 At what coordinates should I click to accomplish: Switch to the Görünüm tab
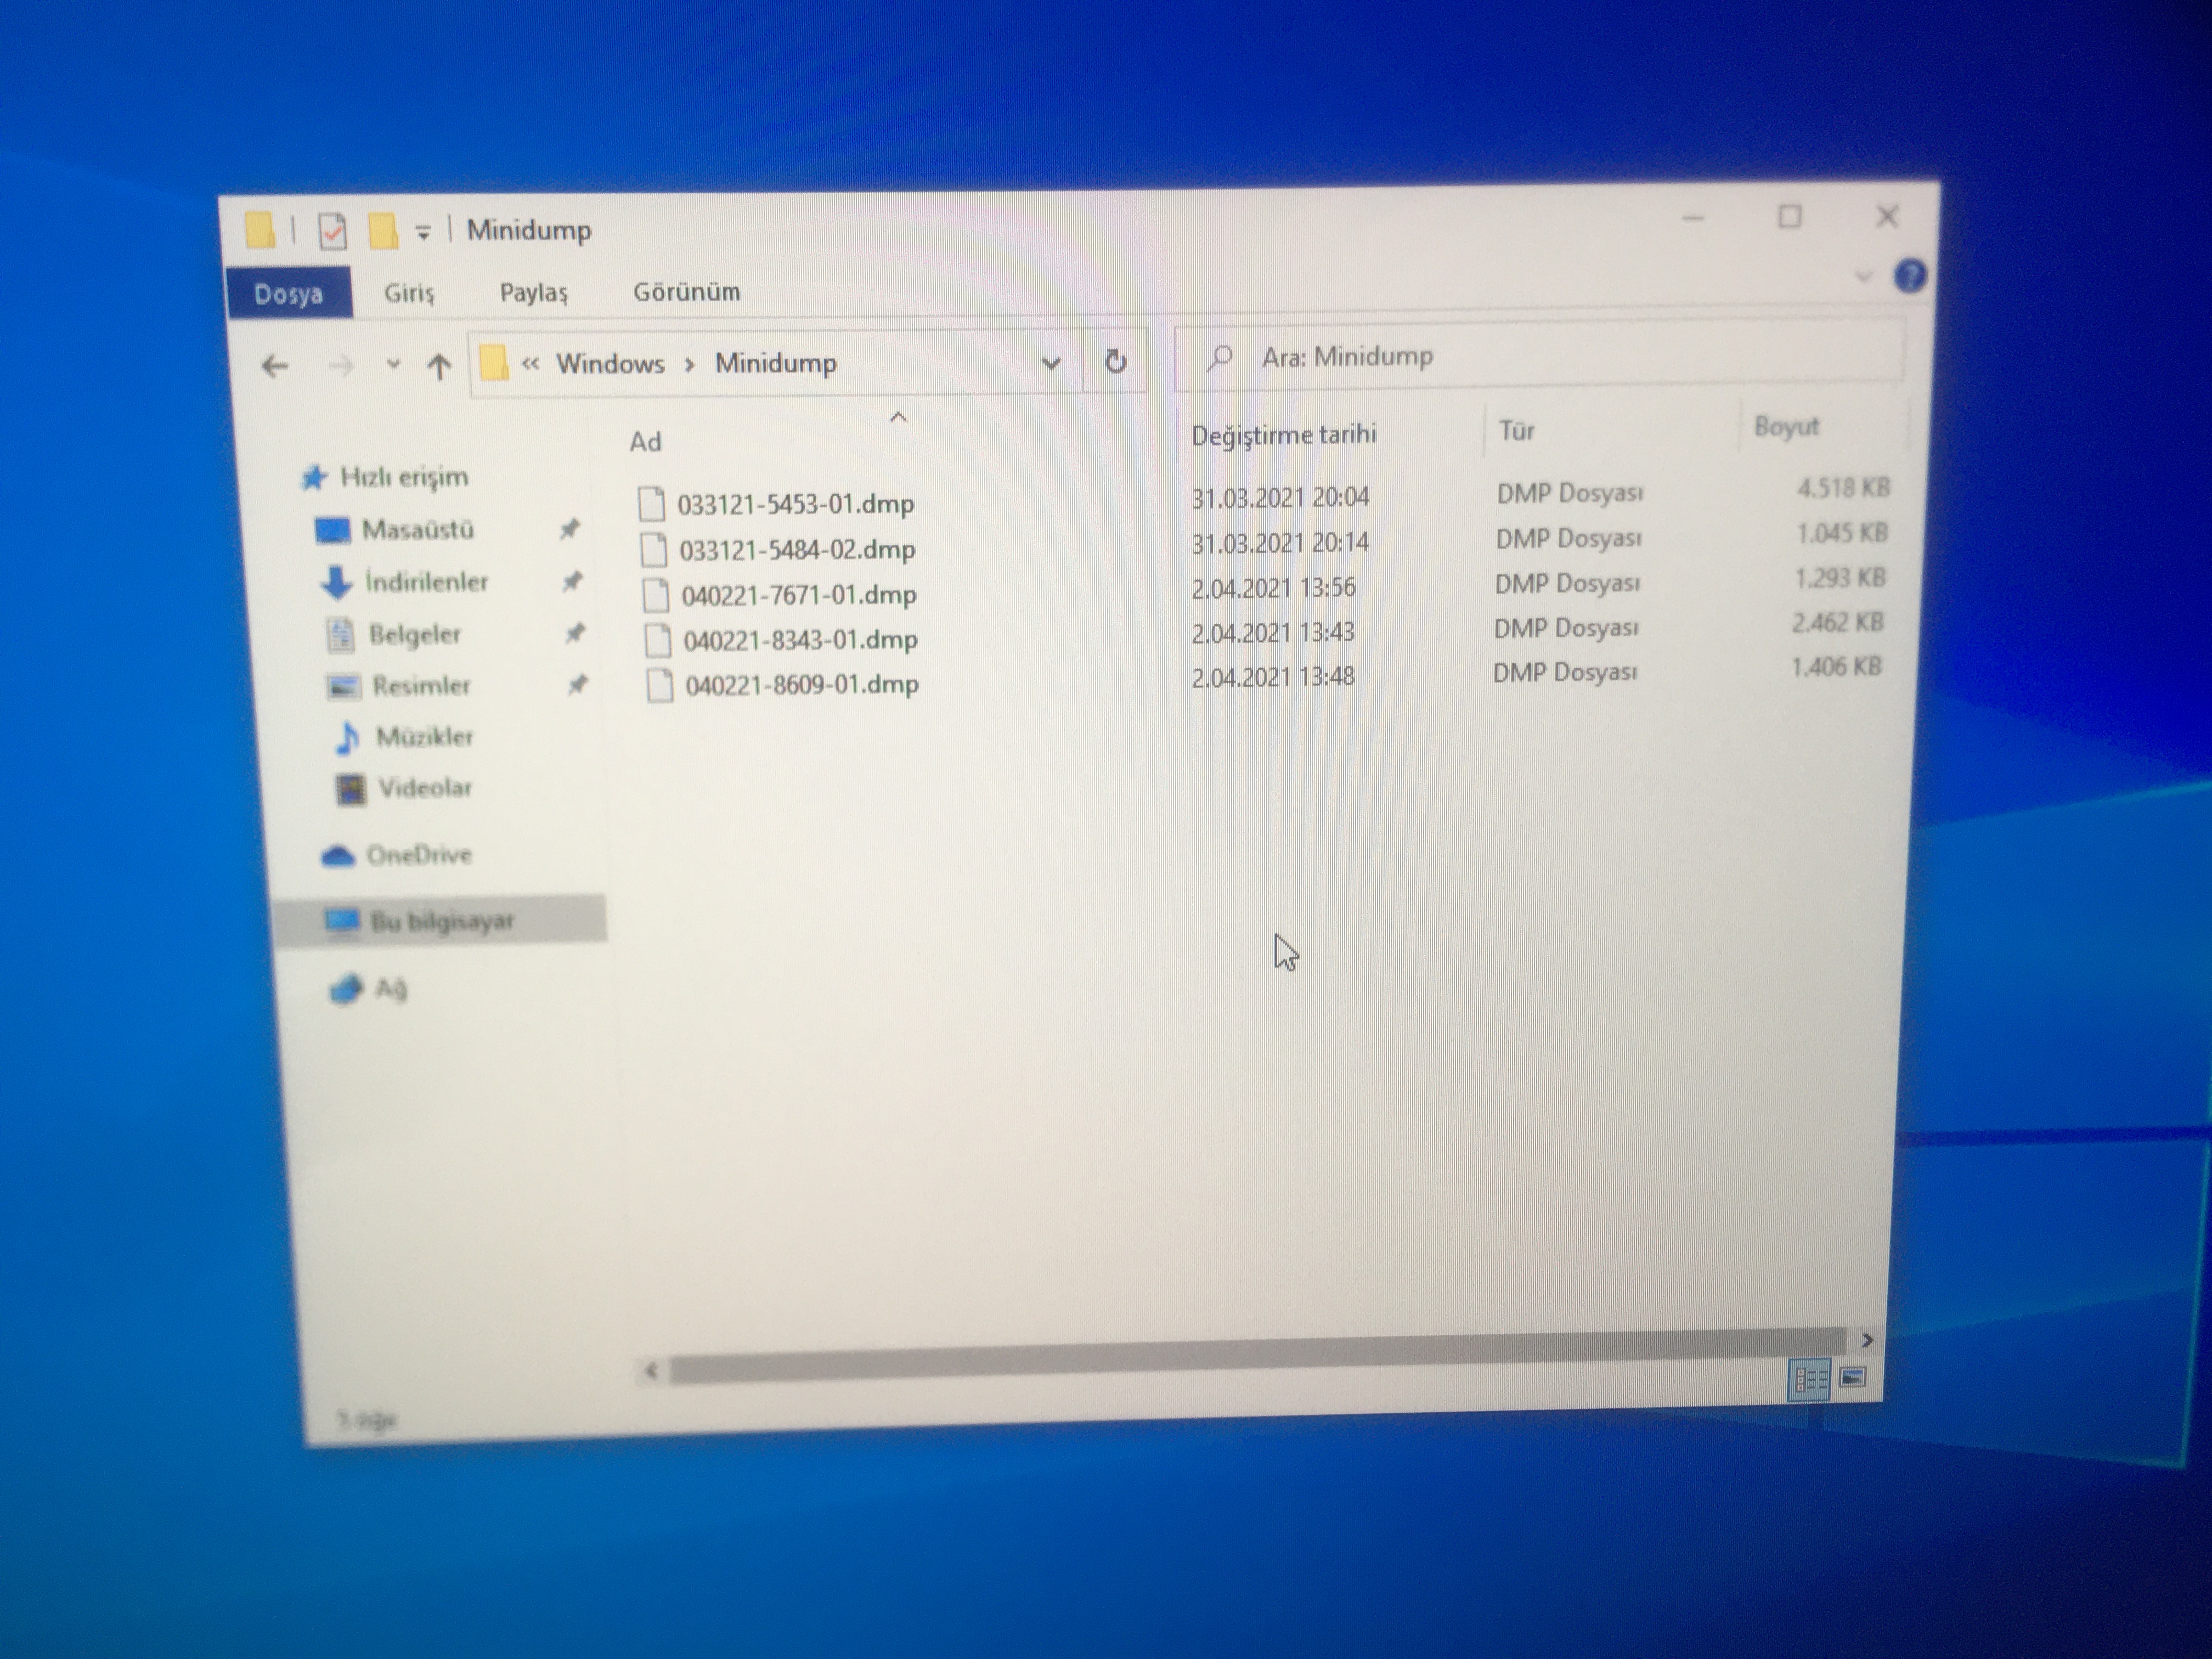tap(687, 292)
